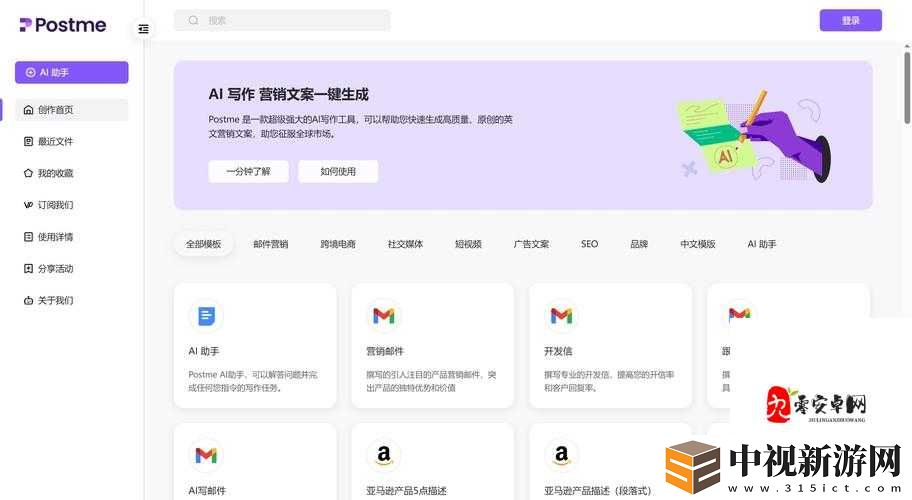Click the 开发信 card title
The width and height of the screenshot is (912, 500).
[x=558, y=351]
